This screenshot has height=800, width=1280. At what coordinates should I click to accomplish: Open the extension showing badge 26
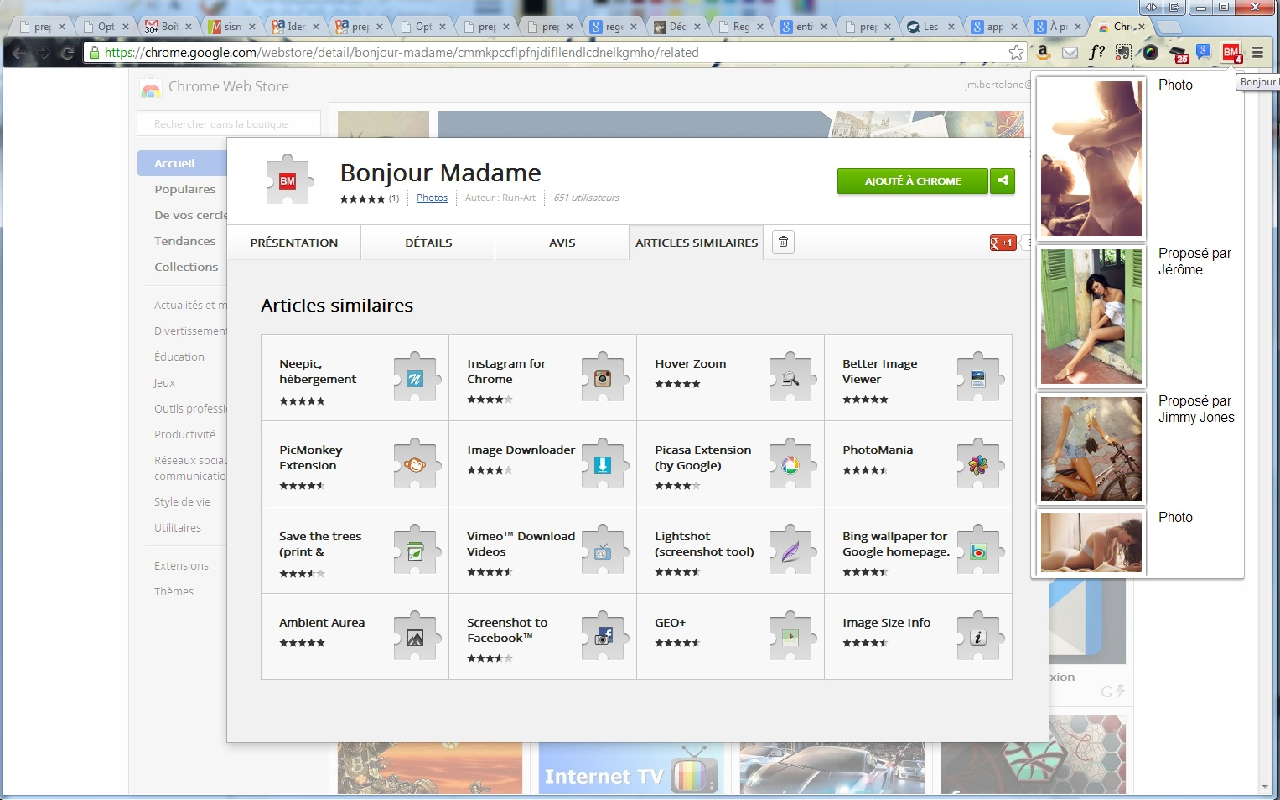point(1178,53)
